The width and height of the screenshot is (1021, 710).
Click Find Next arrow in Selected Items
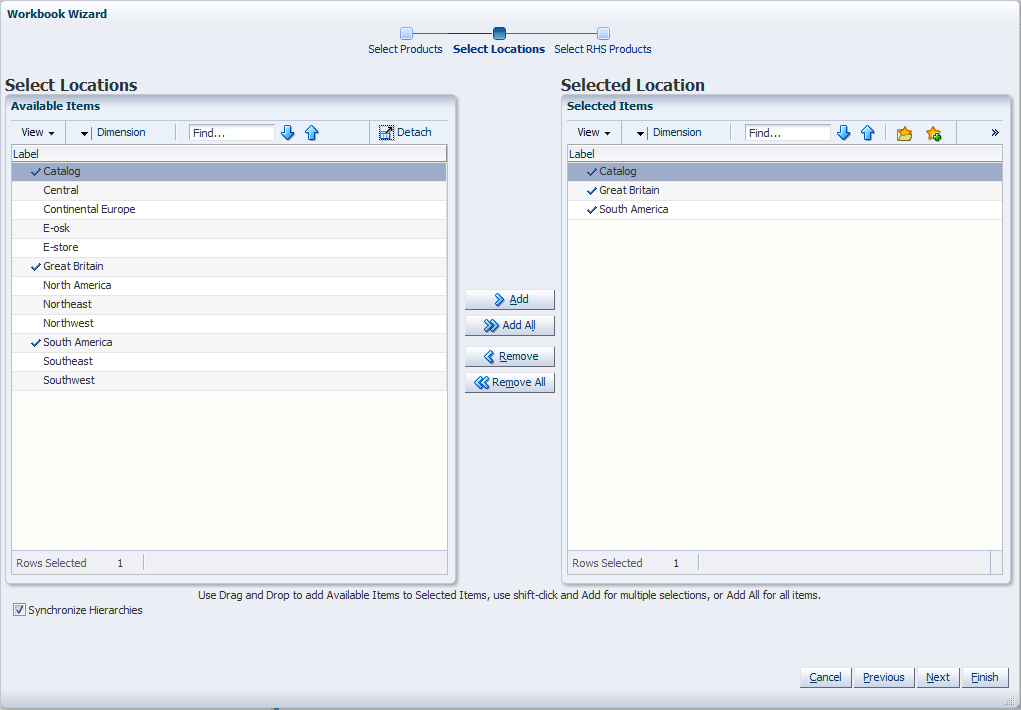point(844,133)
